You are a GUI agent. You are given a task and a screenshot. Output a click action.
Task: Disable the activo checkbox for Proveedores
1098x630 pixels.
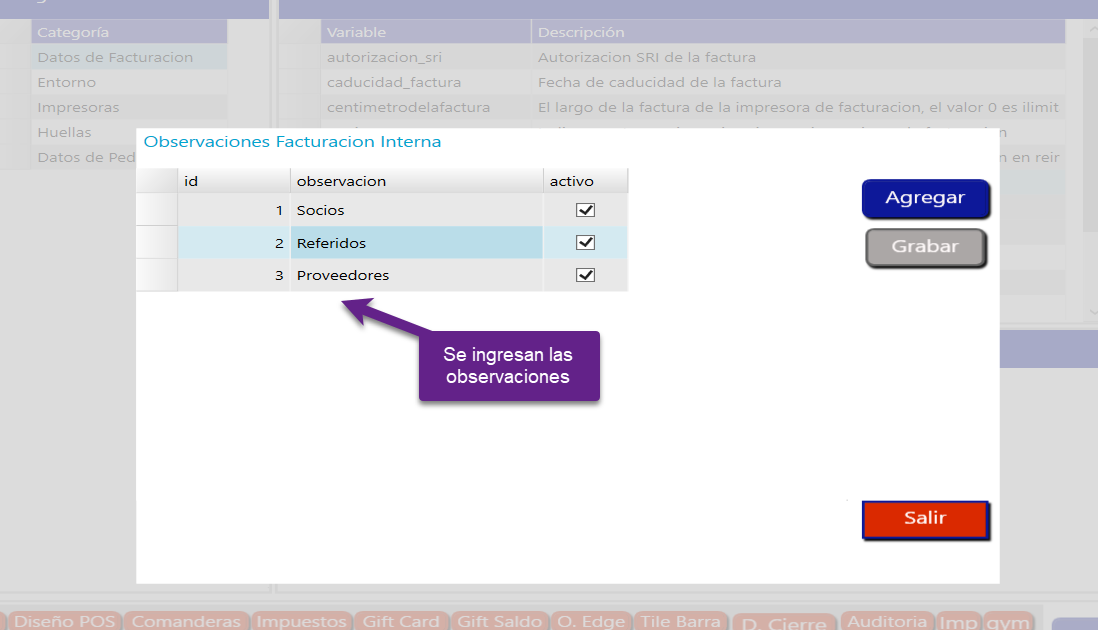tap(586, 275)
